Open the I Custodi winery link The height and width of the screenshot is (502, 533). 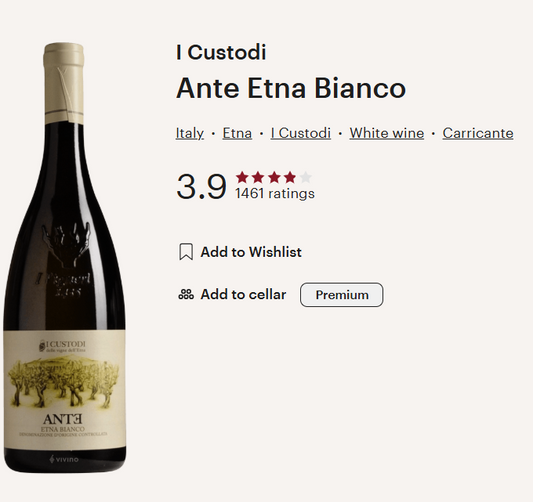coord(300,133)
